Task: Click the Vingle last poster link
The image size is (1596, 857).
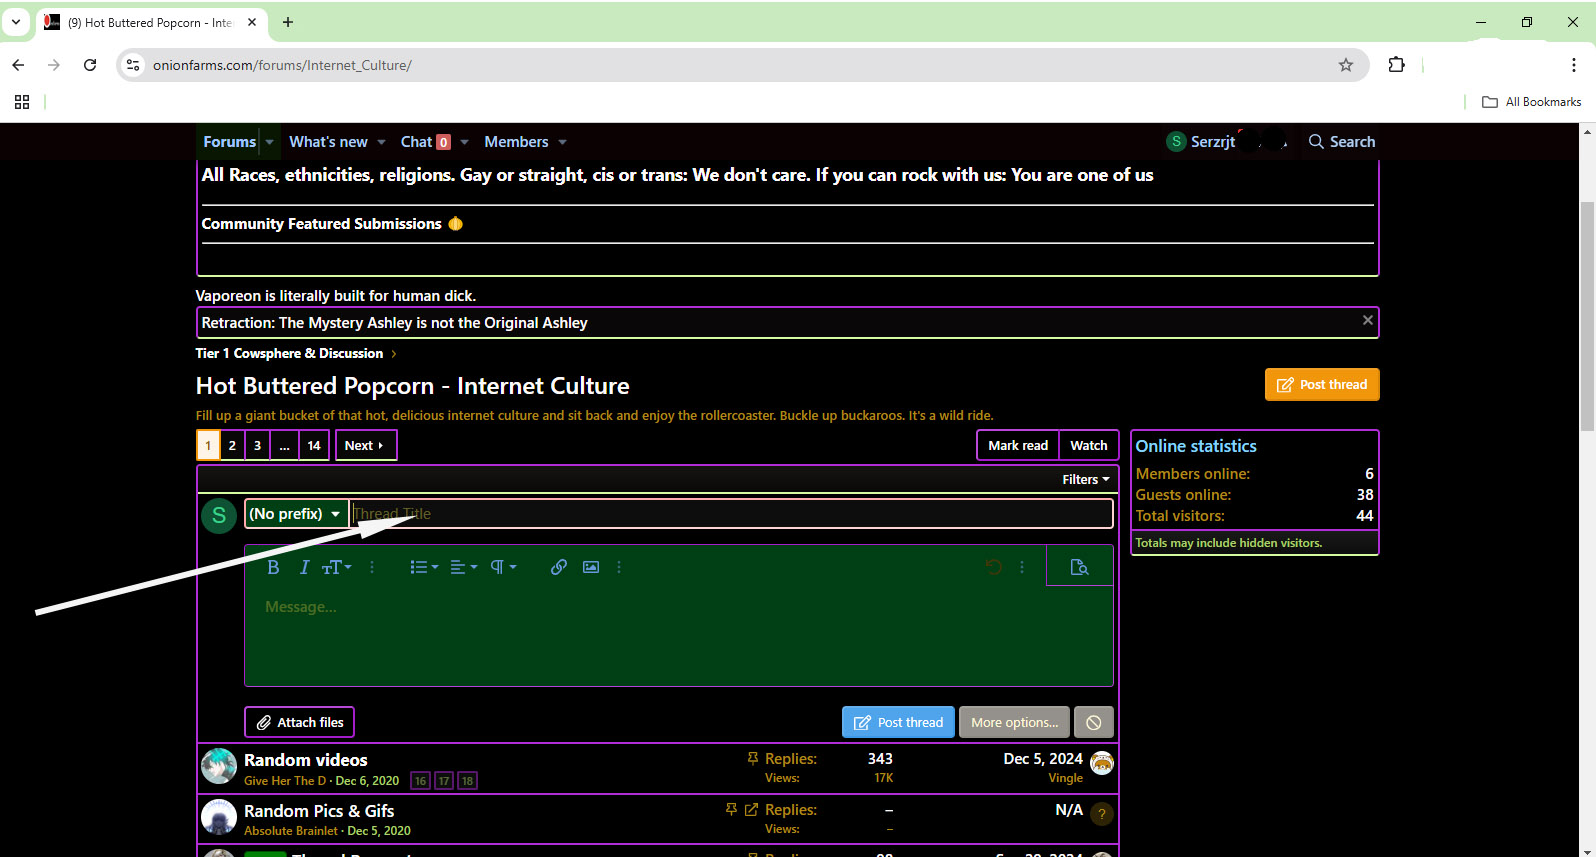Action: (x=1065, y=778)
